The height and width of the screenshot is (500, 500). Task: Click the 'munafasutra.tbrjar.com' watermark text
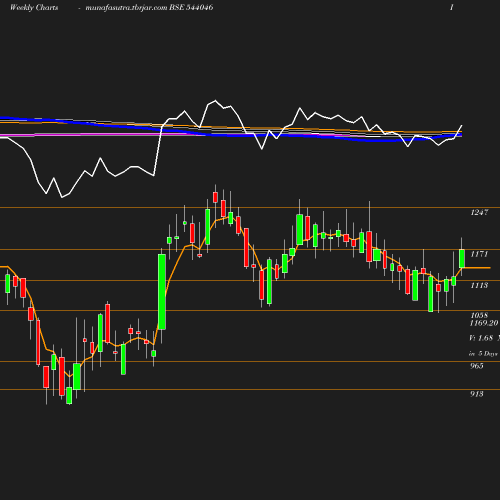tap(126, 7)
